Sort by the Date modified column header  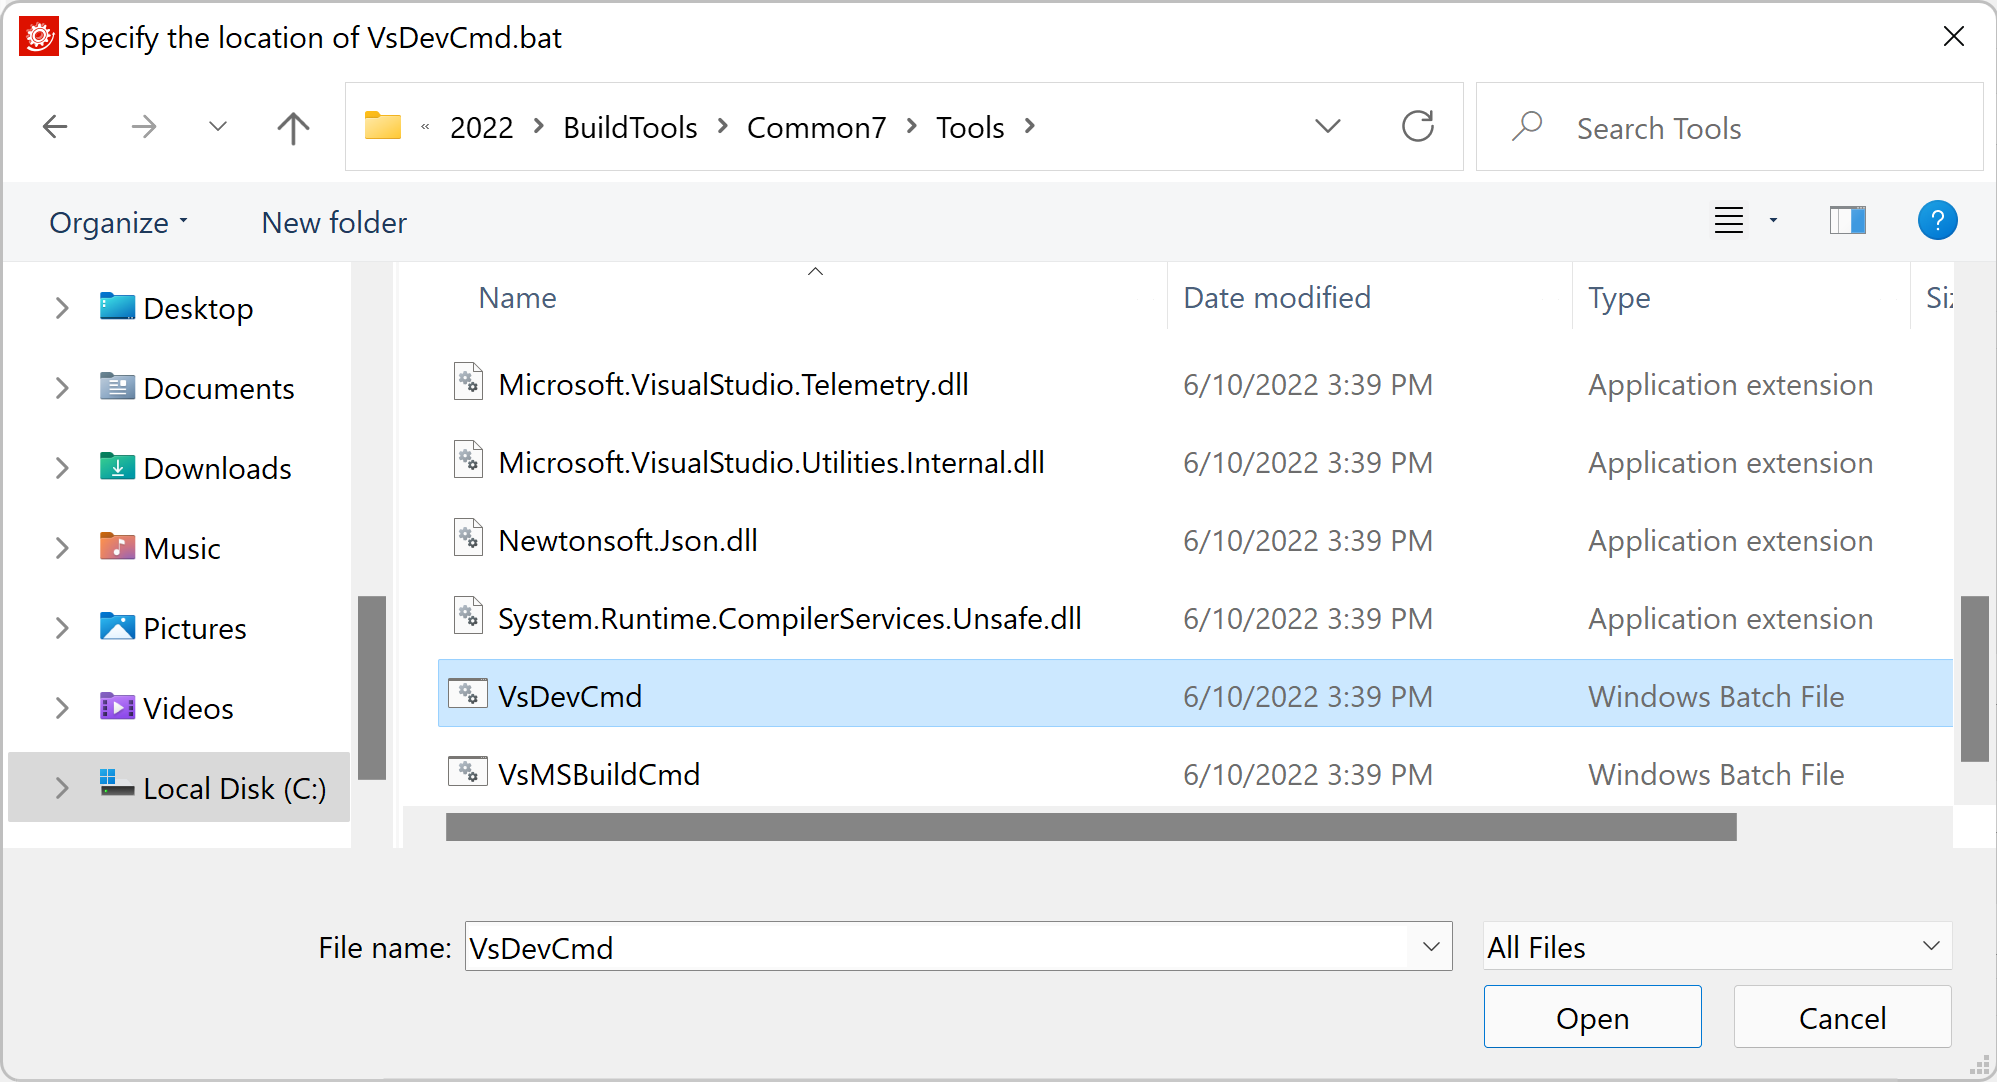tap(1276, 298)
